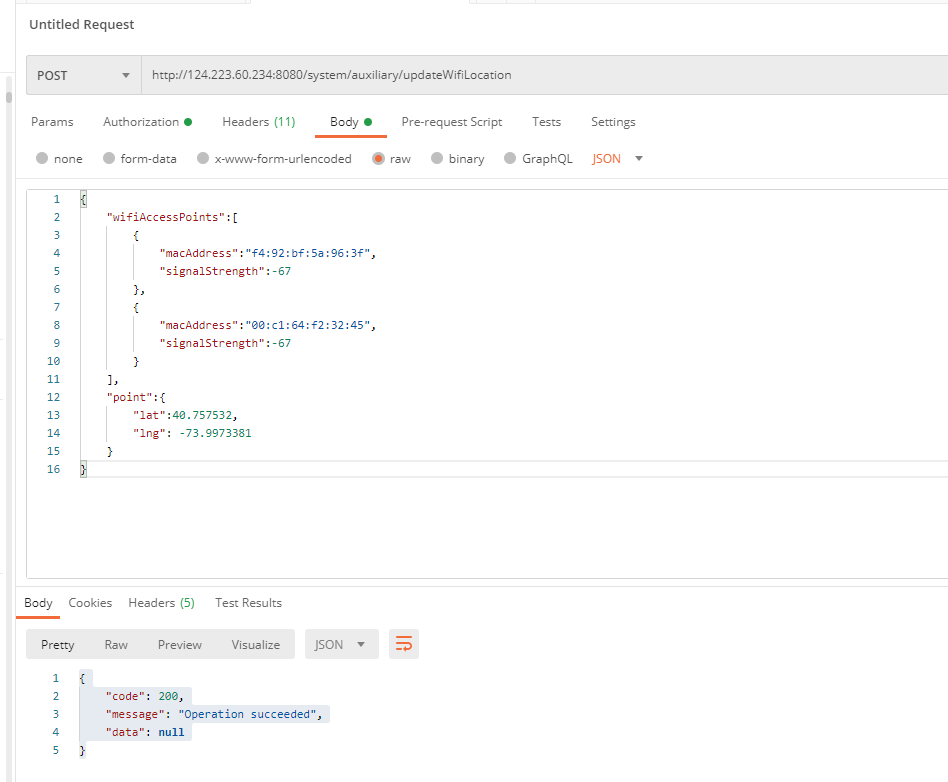Viewport: 948px width, 782px height.
Task: Open the Pre-request Script tab
Action: coord(451,122)
